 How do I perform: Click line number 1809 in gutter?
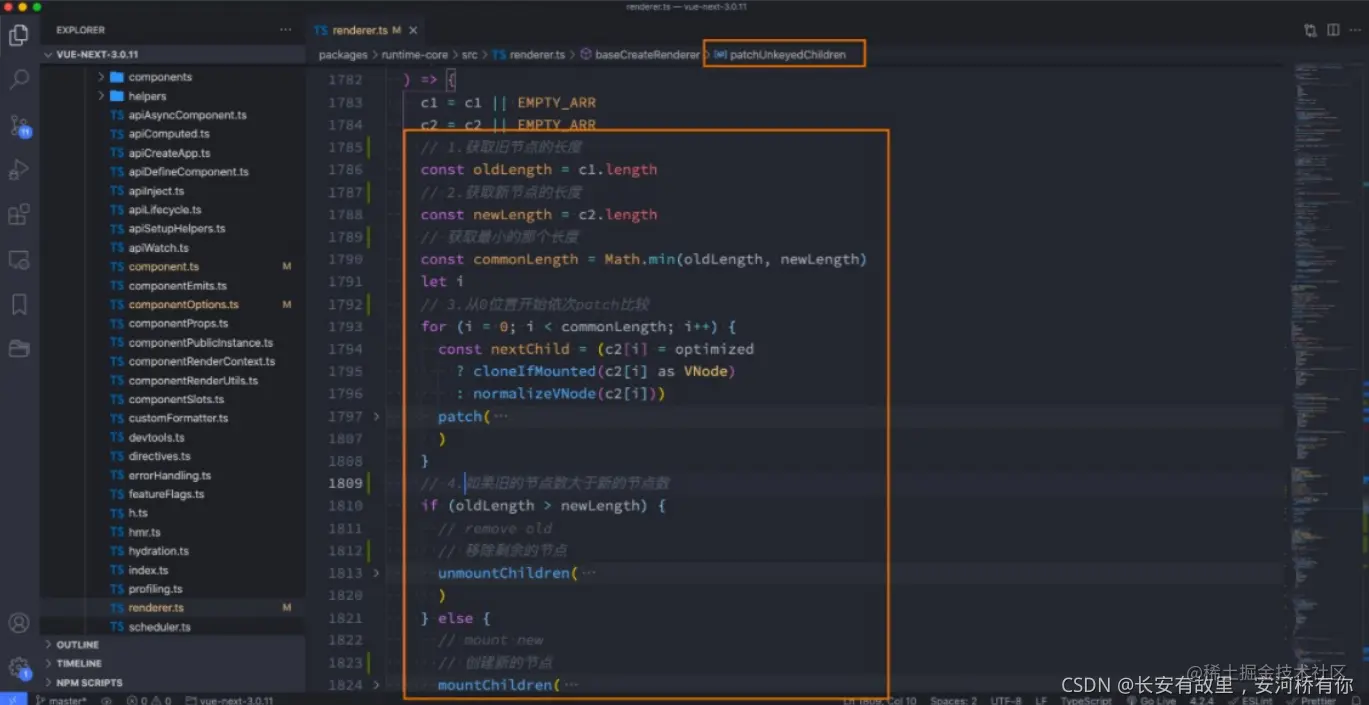pyautogui.click(x=345, y=483)
